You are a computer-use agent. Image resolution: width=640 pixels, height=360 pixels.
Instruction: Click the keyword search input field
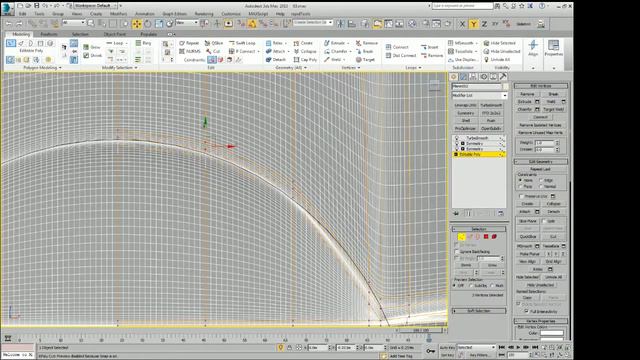(x=462, y=6)
